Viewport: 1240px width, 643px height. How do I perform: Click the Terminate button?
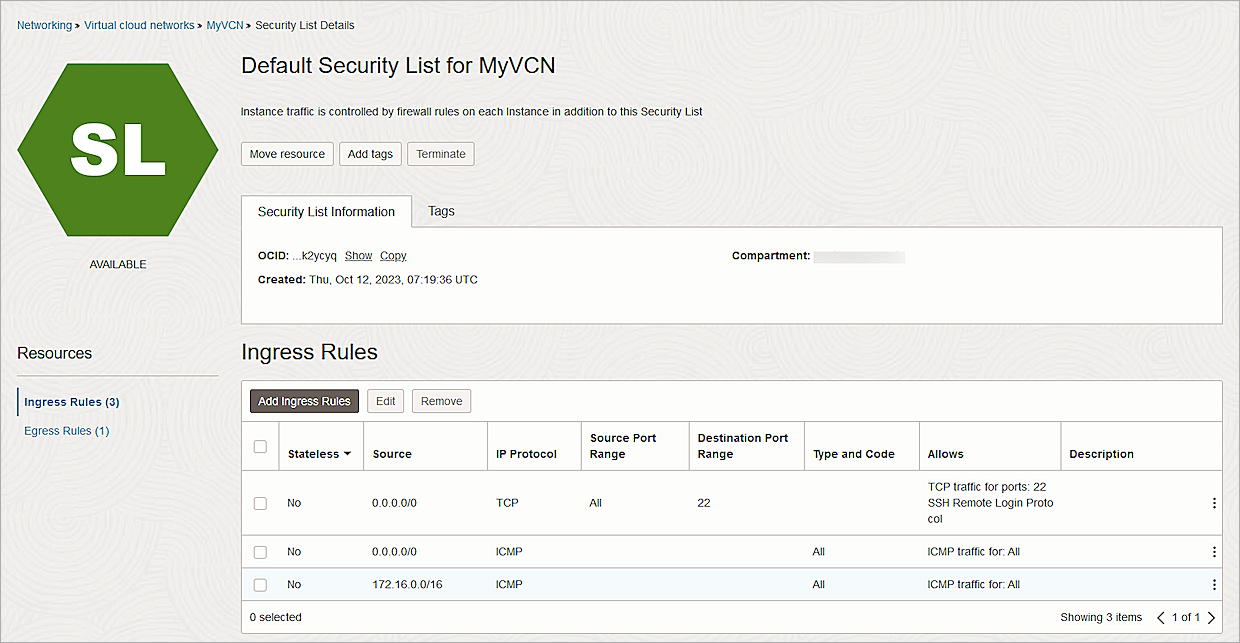[440, 154]
